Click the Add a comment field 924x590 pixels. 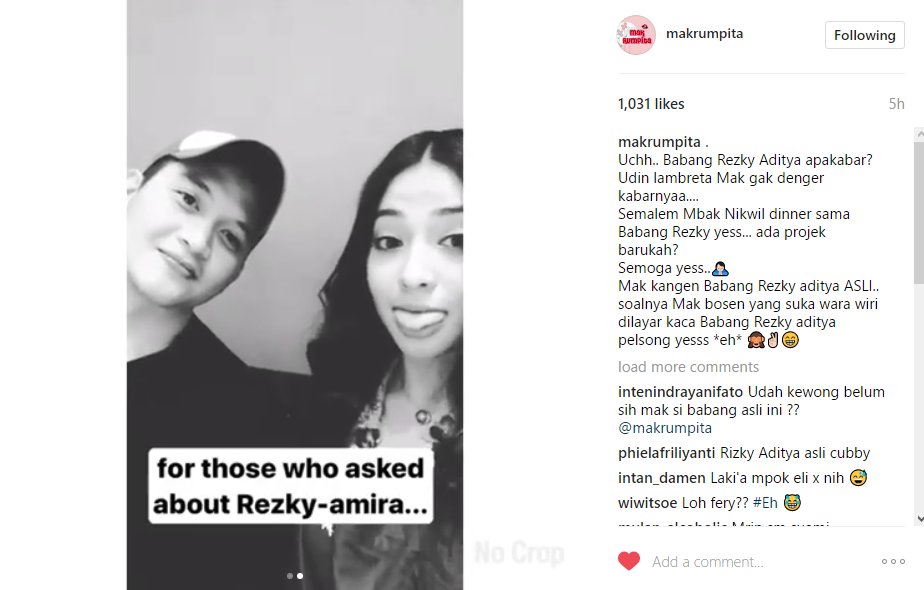pos(760,562)
